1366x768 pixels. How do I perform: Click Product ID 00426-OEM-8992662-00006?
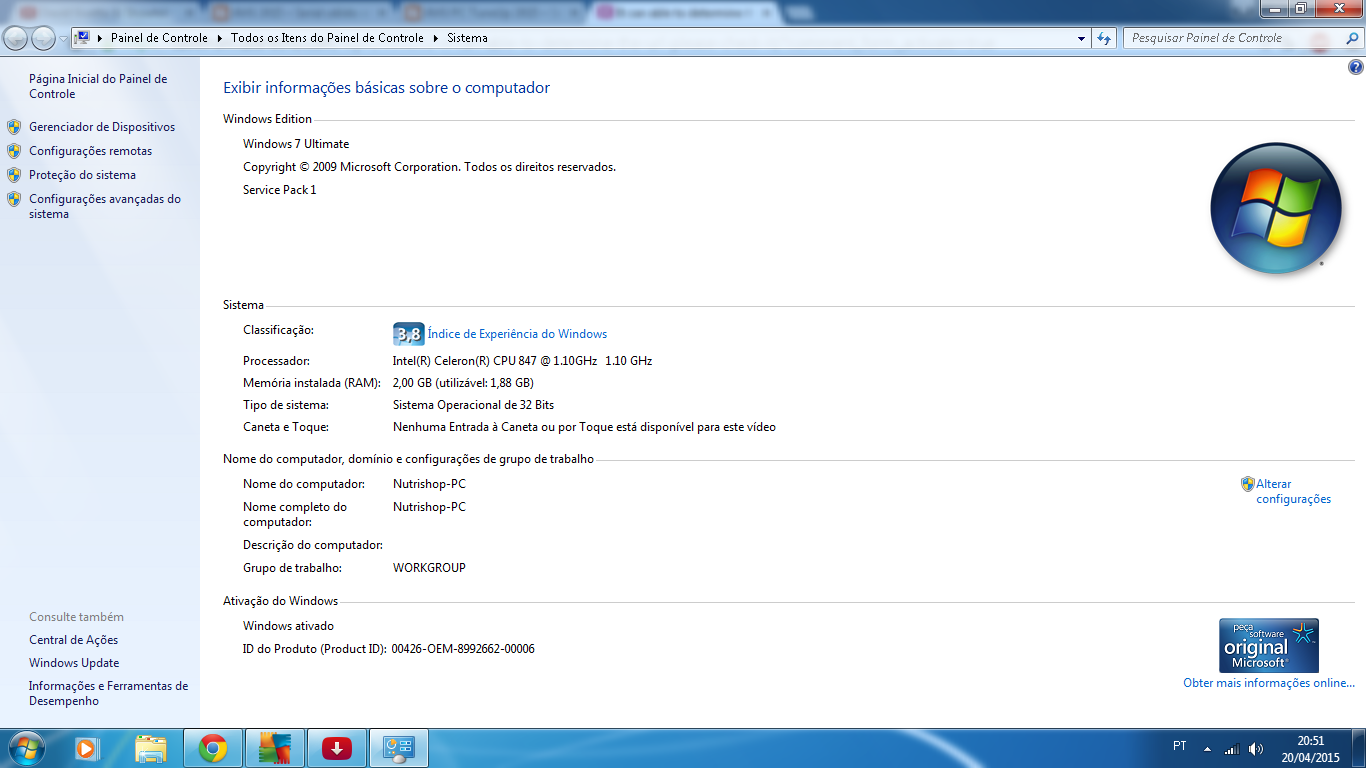pos(463,649)
